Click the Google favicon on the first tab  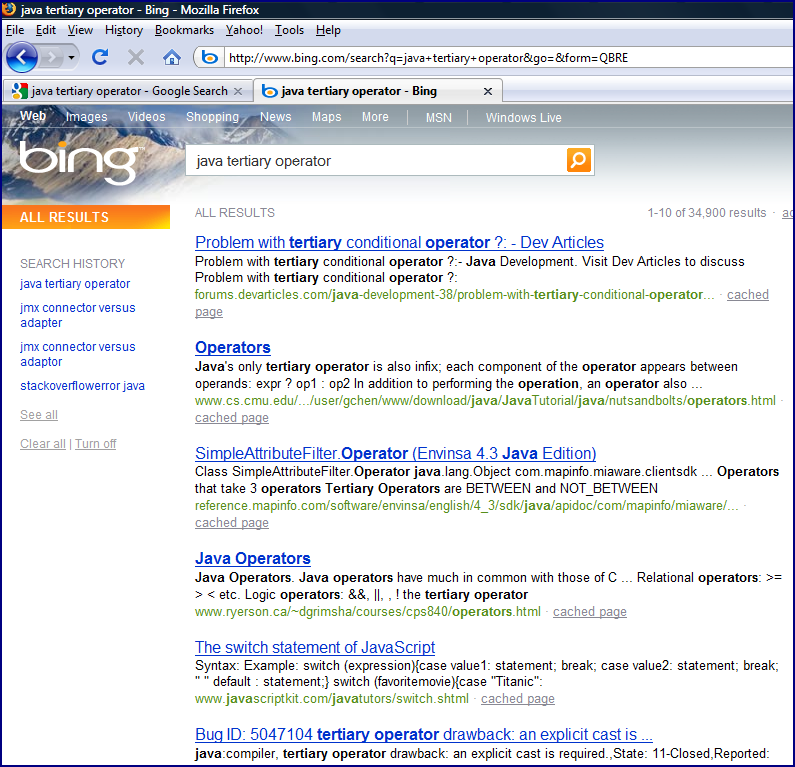[x=20, y=91]
